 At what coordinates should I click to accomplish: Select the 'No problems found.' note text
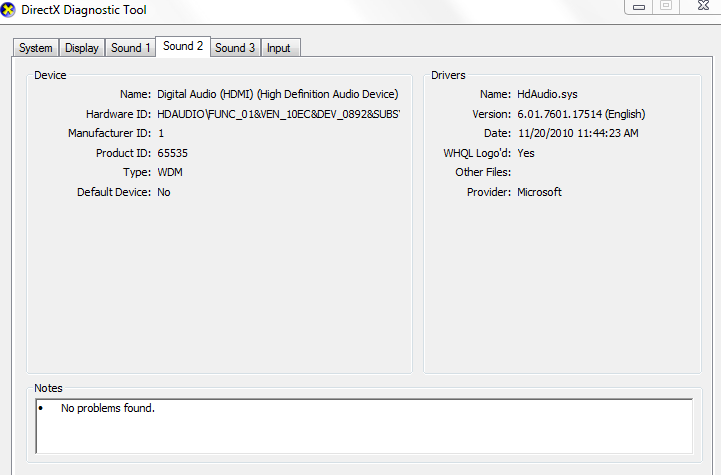[x=108, y=408]
